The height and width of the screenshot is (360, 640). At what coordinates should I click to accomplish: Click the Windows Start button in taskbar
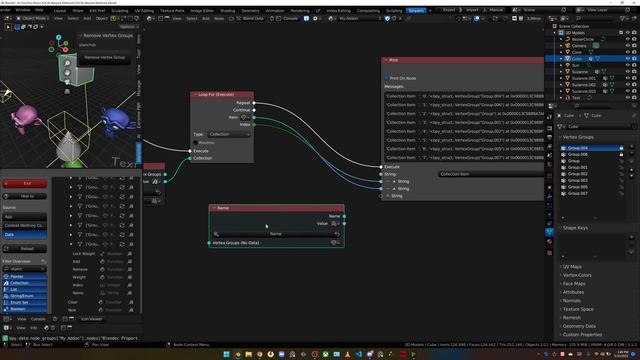point(227,354)
